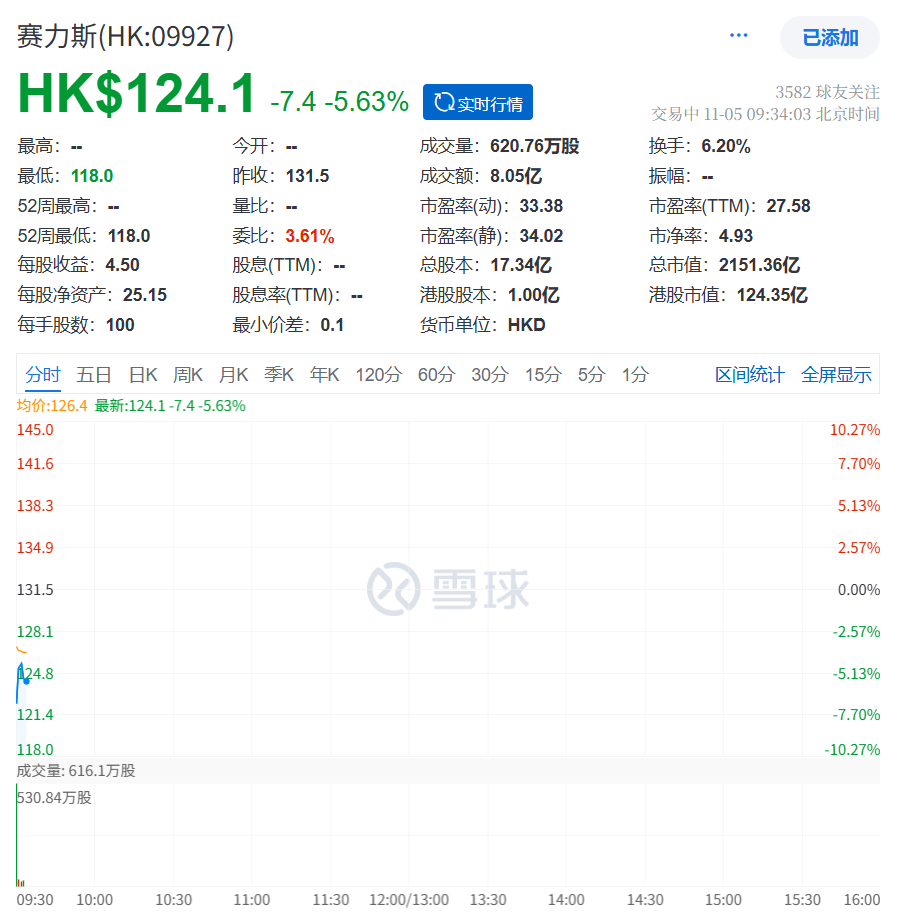This screenshot has width=909, height=918.
Task: Switch to the 日K chart tab
Action: 143,375
